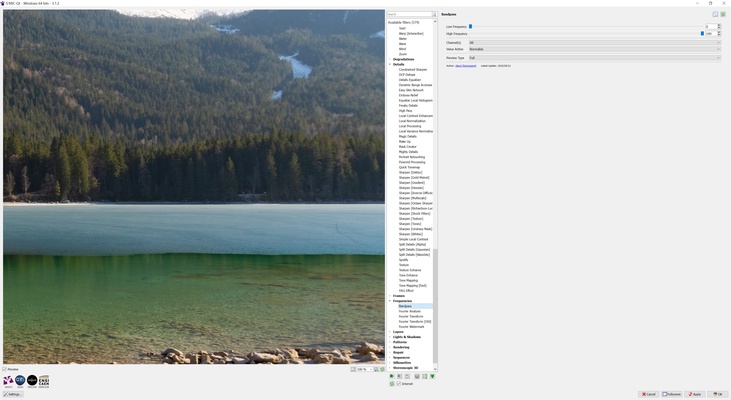Click the Fullscreen button
Viewport: 731px width, 400px height.
pos(672,394)
